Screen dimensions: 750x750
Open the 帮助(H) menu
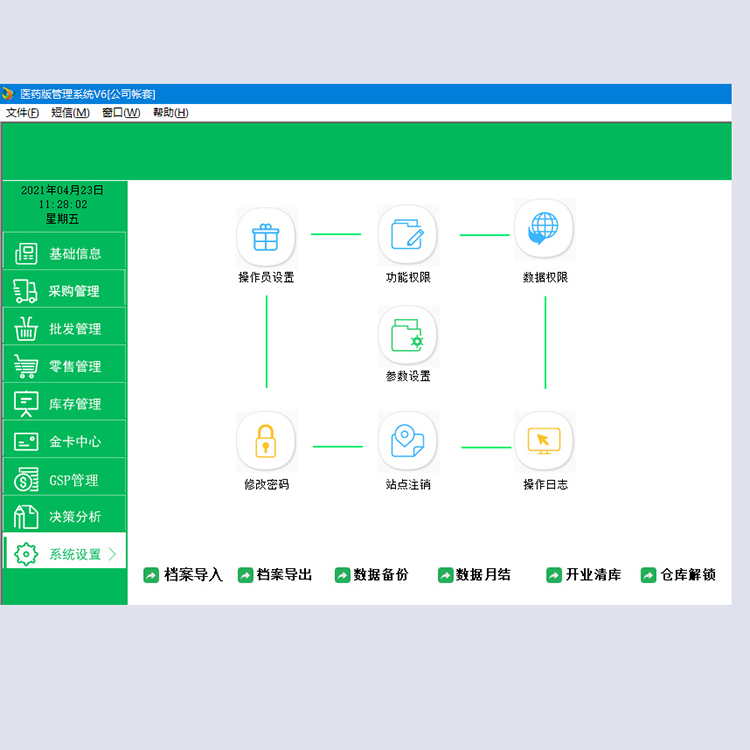[170, 113]
